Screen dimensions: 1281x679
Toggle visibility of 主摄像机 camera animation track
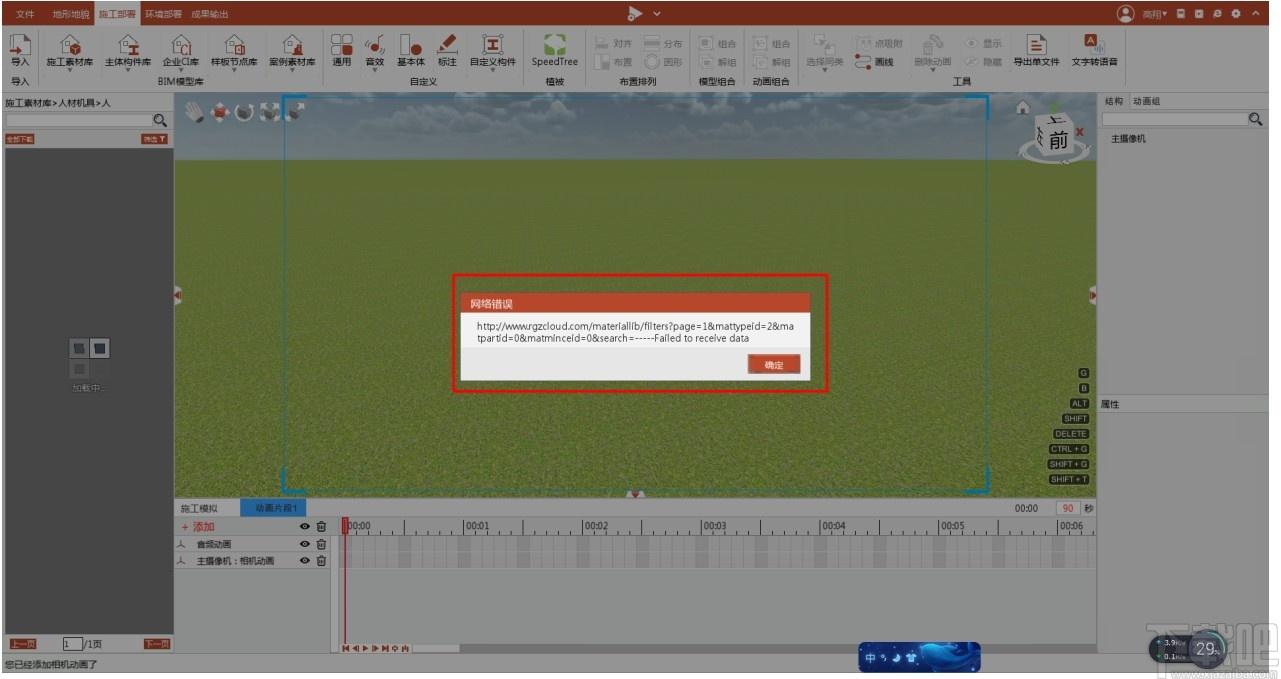[x=305, y=561]
